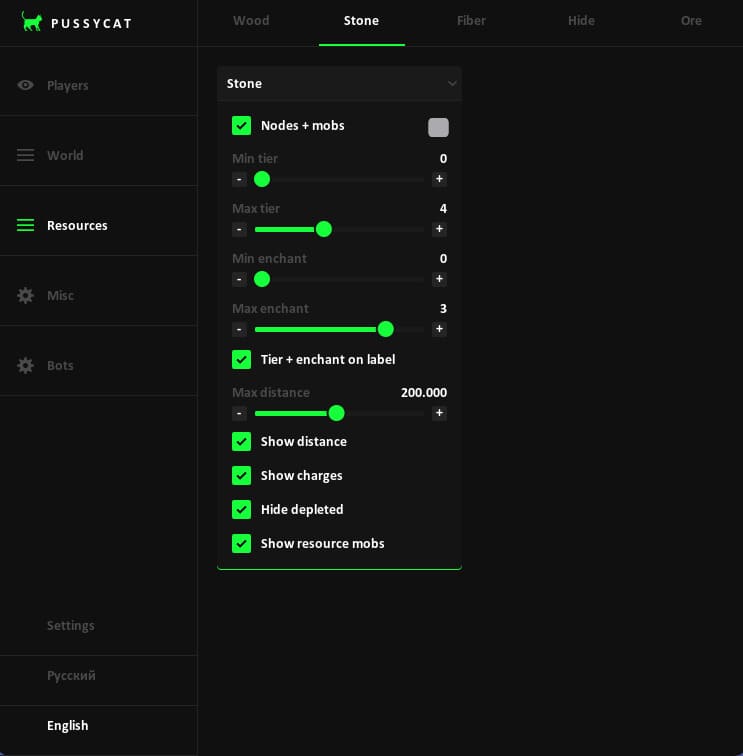Uncheck Hide depleted checkbox
The image size is (743, 756).
pos(242,510)
